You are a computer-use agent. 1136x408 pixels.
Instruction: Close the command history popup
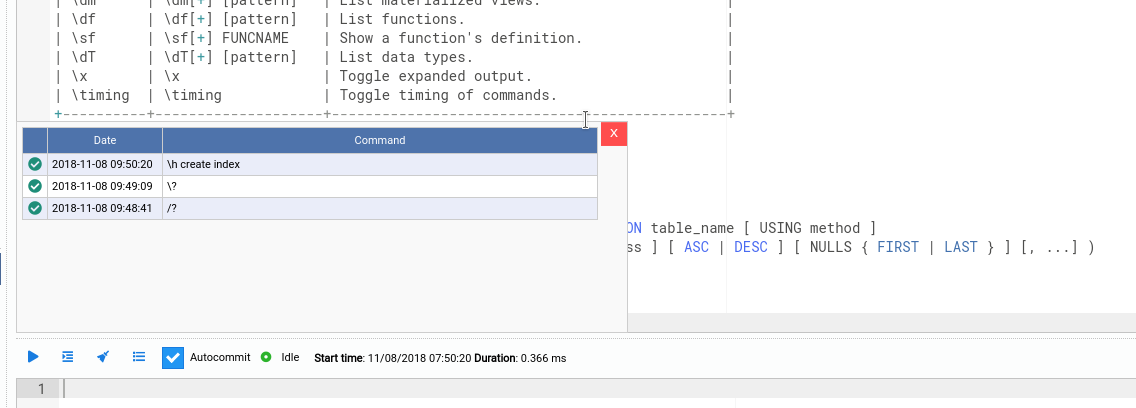pos(614,133)
